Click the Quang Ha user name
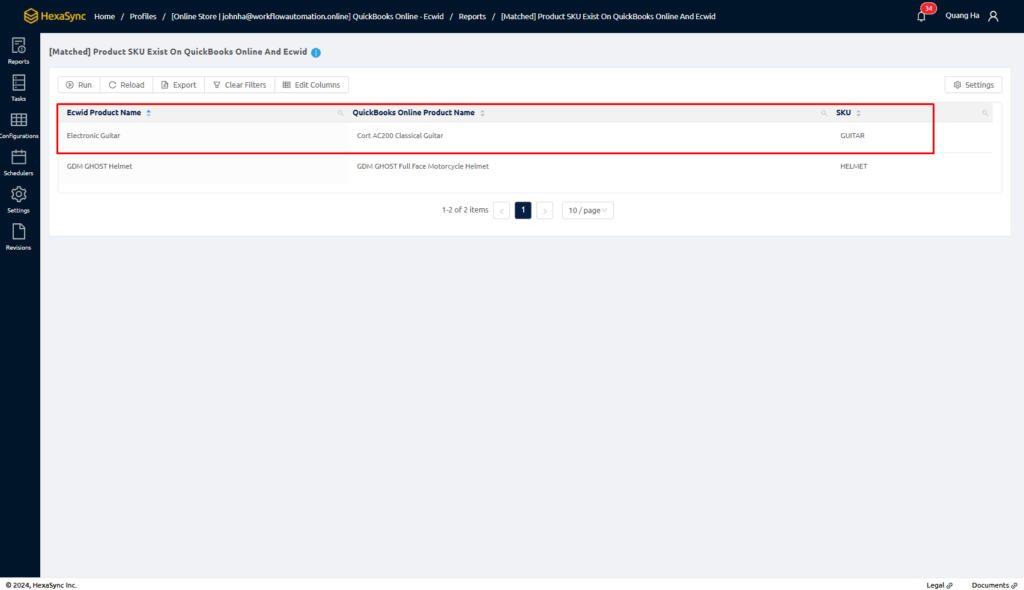The height and width of the screenshot is (590, 1024). [962, 16]
